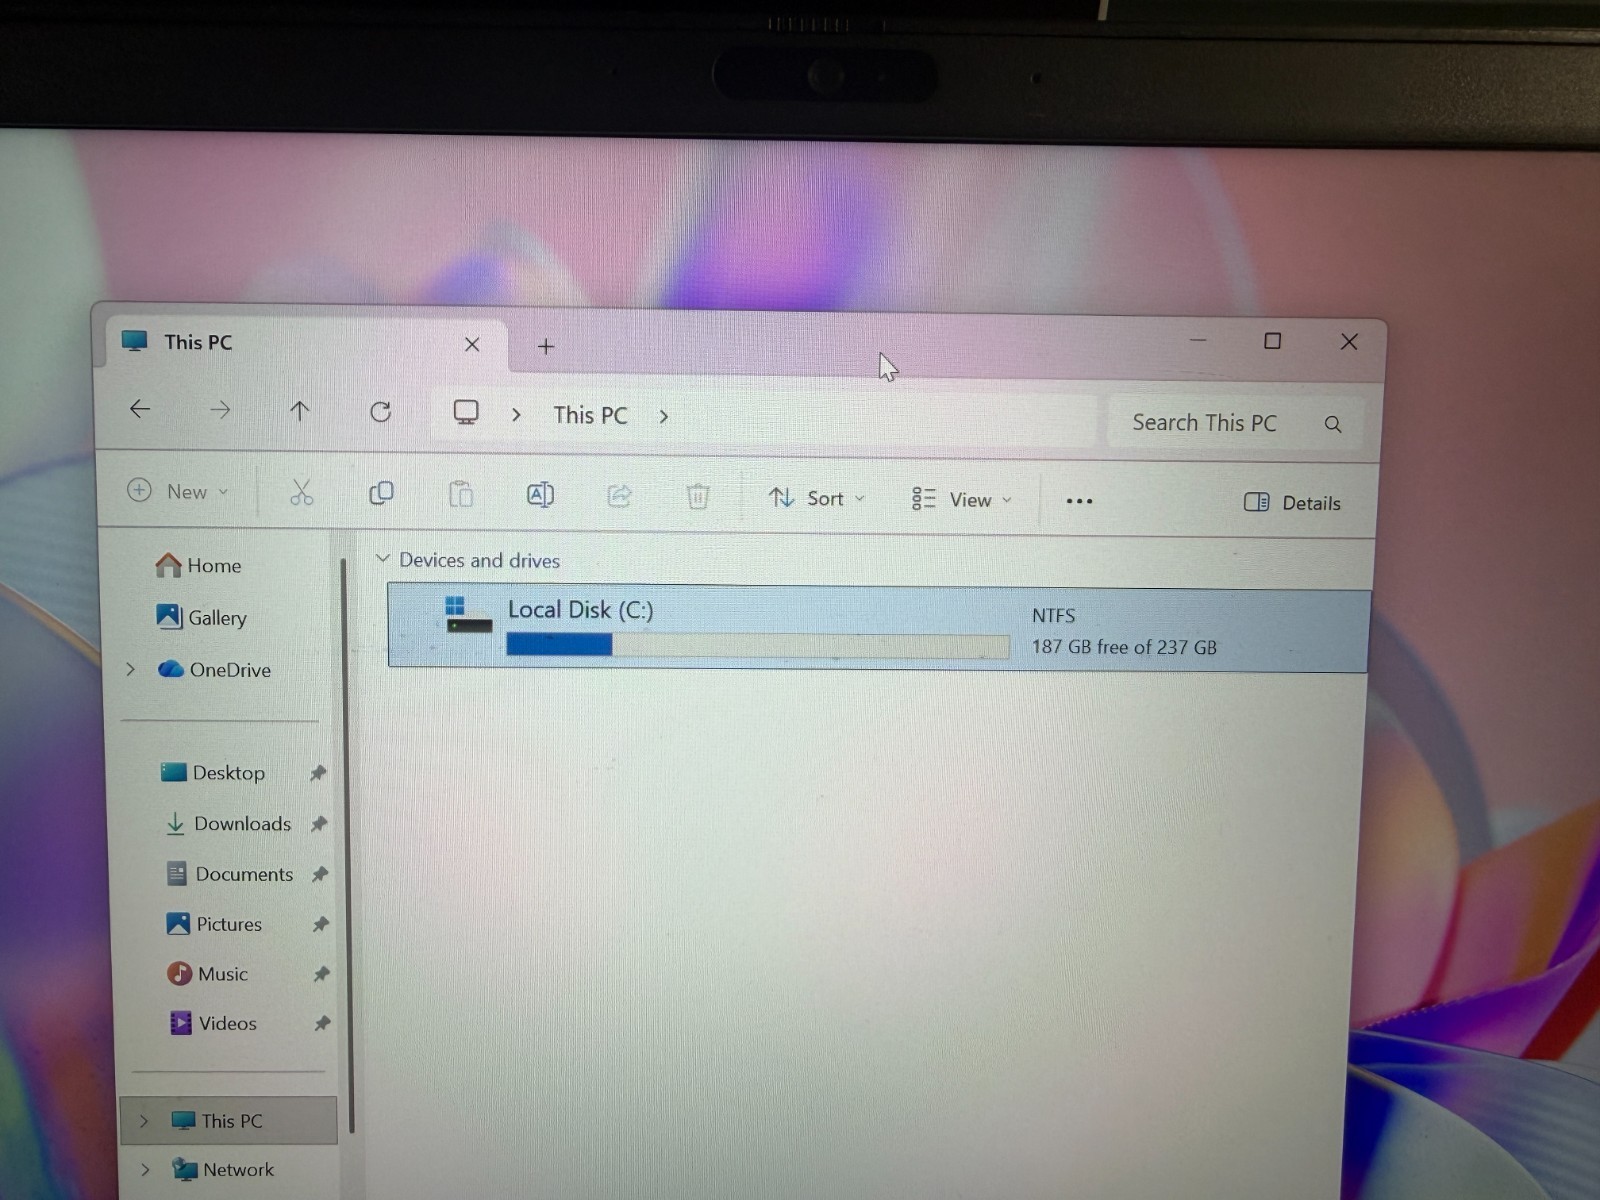Click the Local Disk (C:) usage bar
This screenshot has height=1200, width=1600.
click(x=758, y=646)
